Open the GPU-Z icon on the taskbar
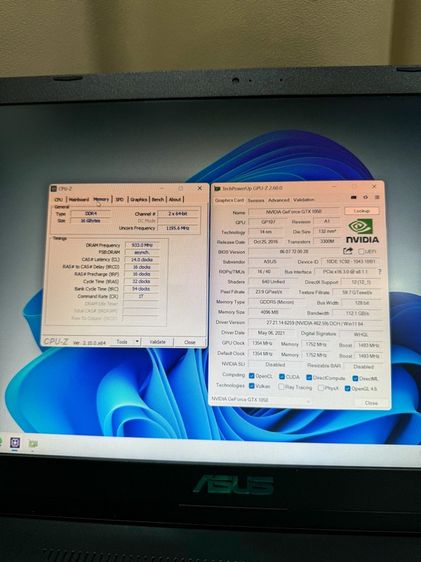The image size is (421, 562). (33, 444)
